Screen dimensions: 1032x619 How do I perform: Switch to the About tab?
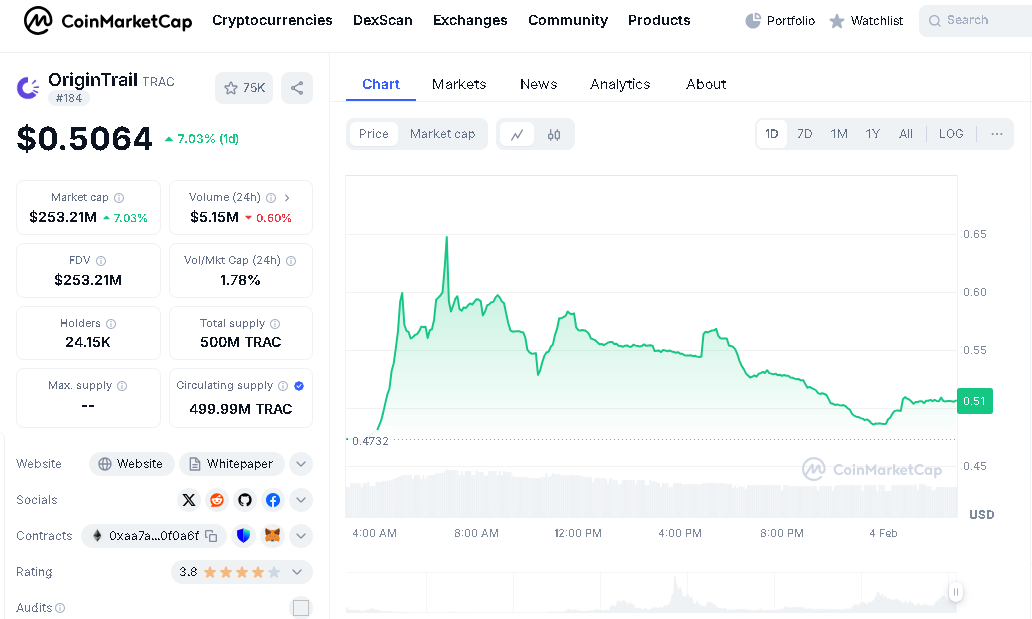[706, 84]
